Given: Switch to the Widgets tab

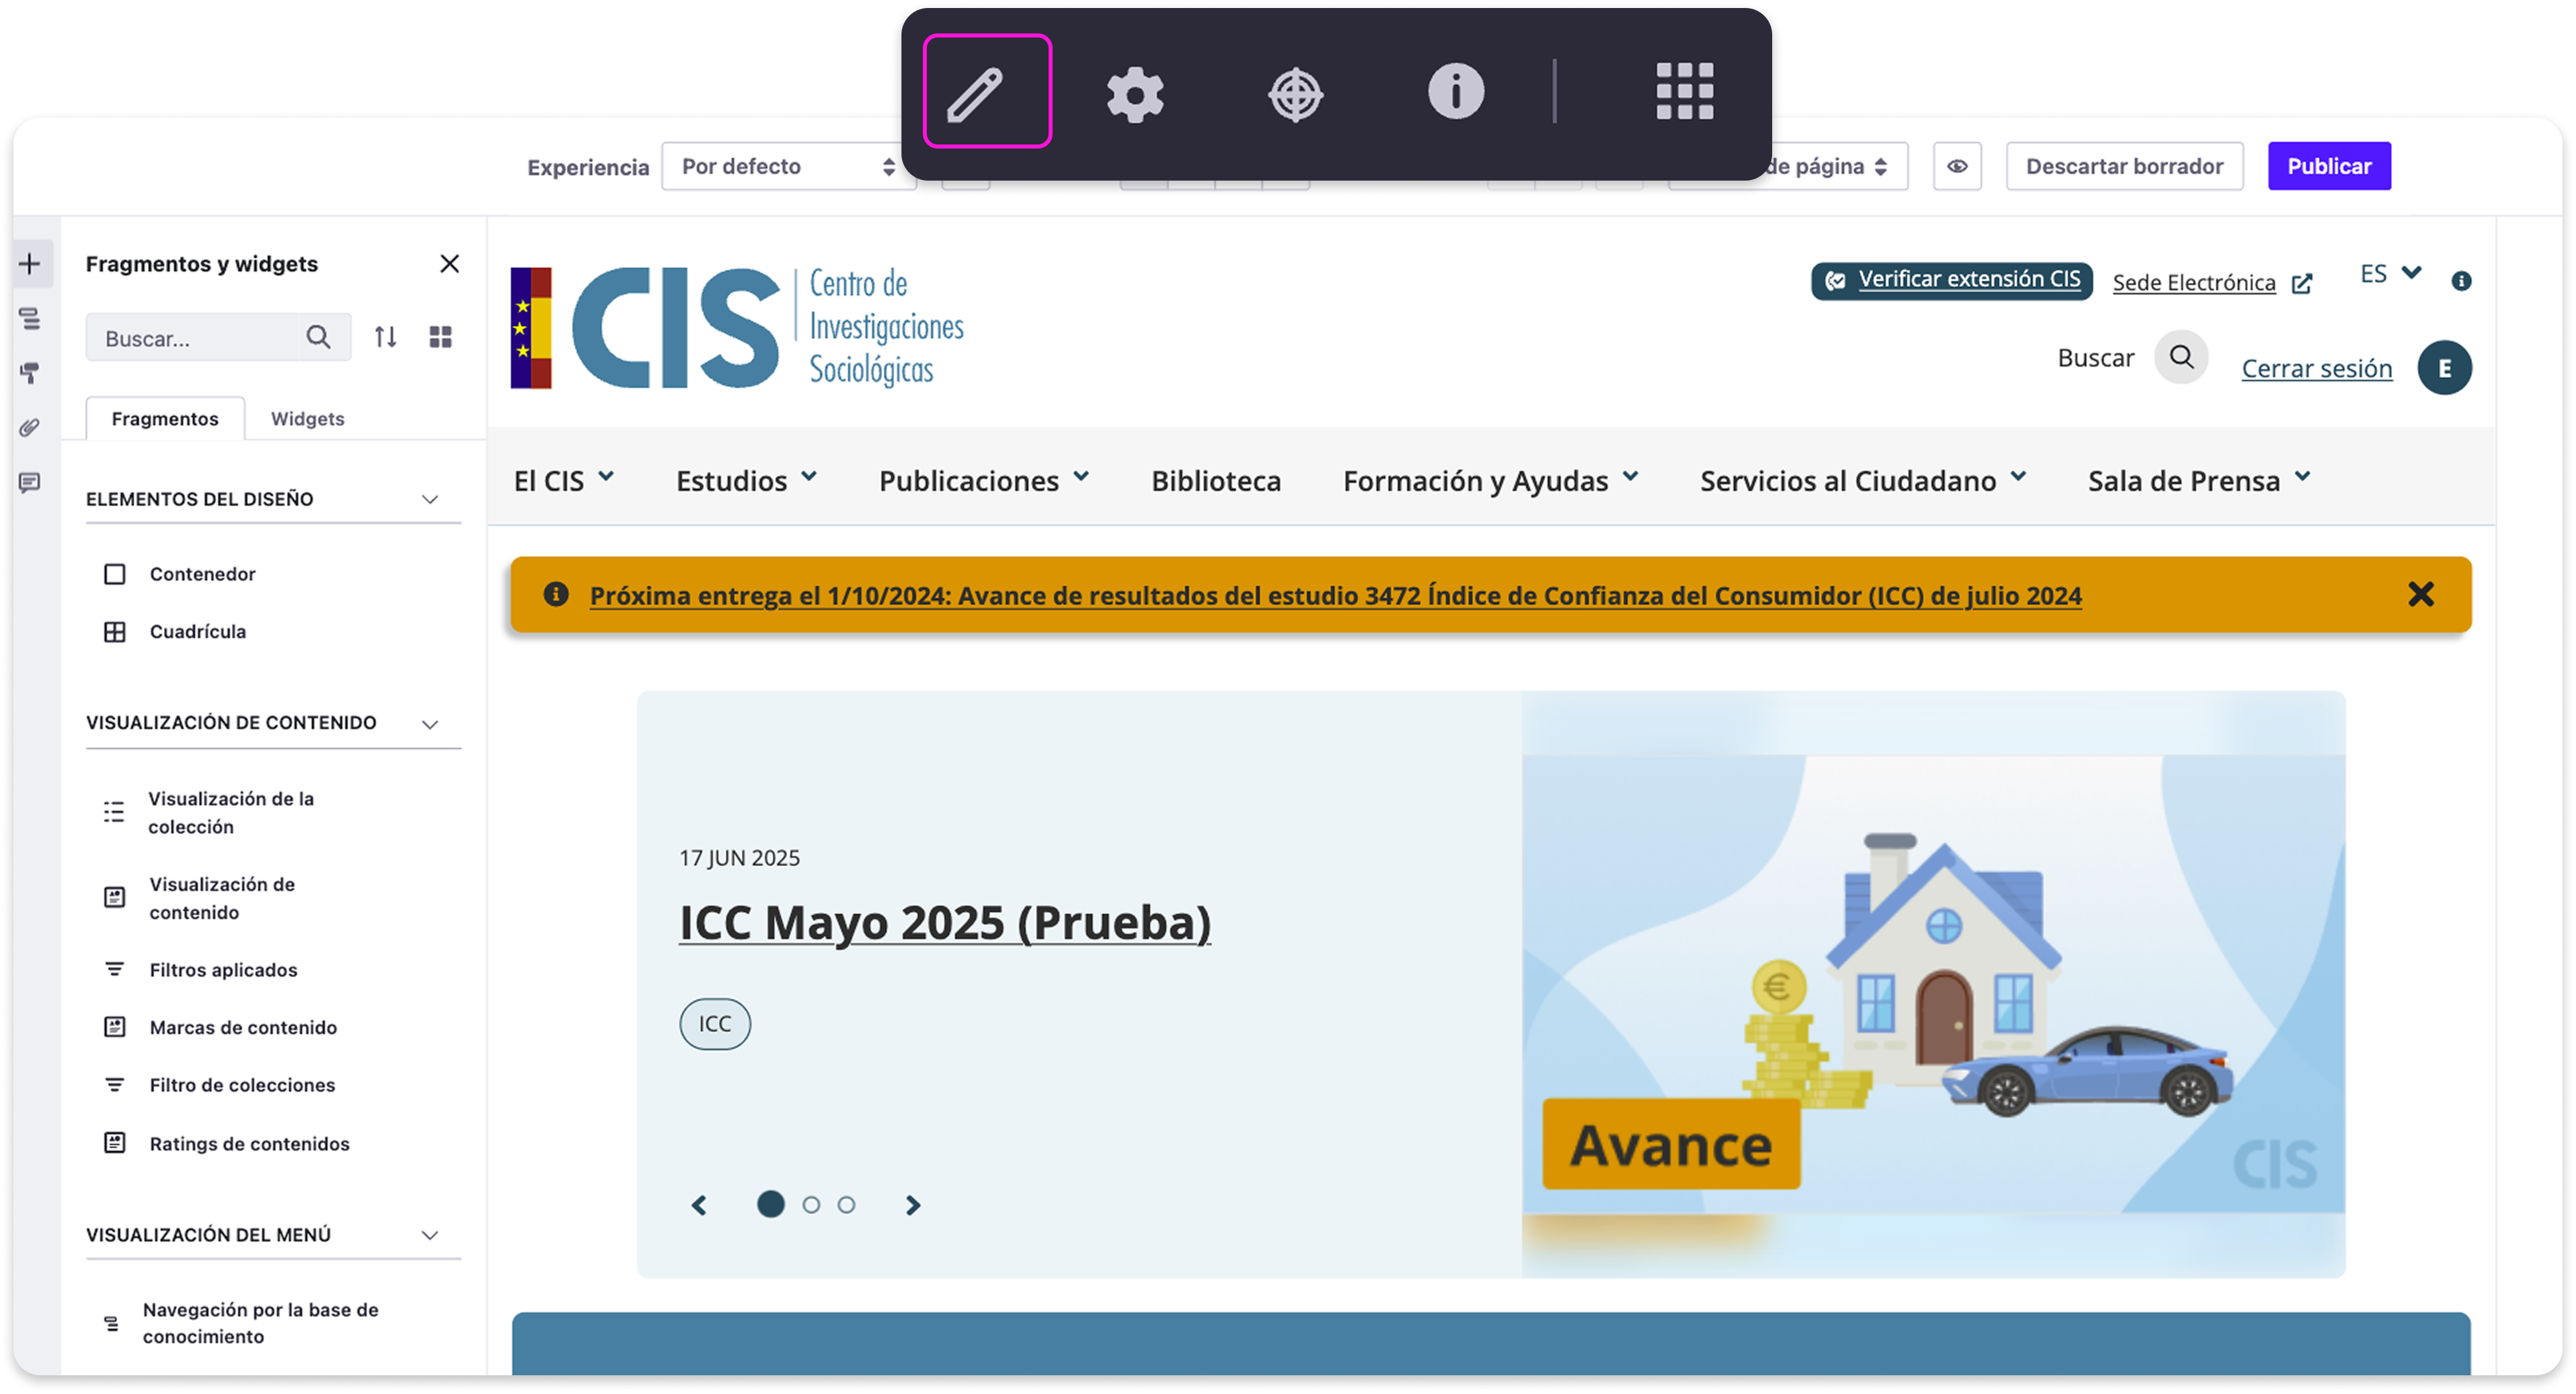Looking at the screenshot, I should click(x=307, y=418).
